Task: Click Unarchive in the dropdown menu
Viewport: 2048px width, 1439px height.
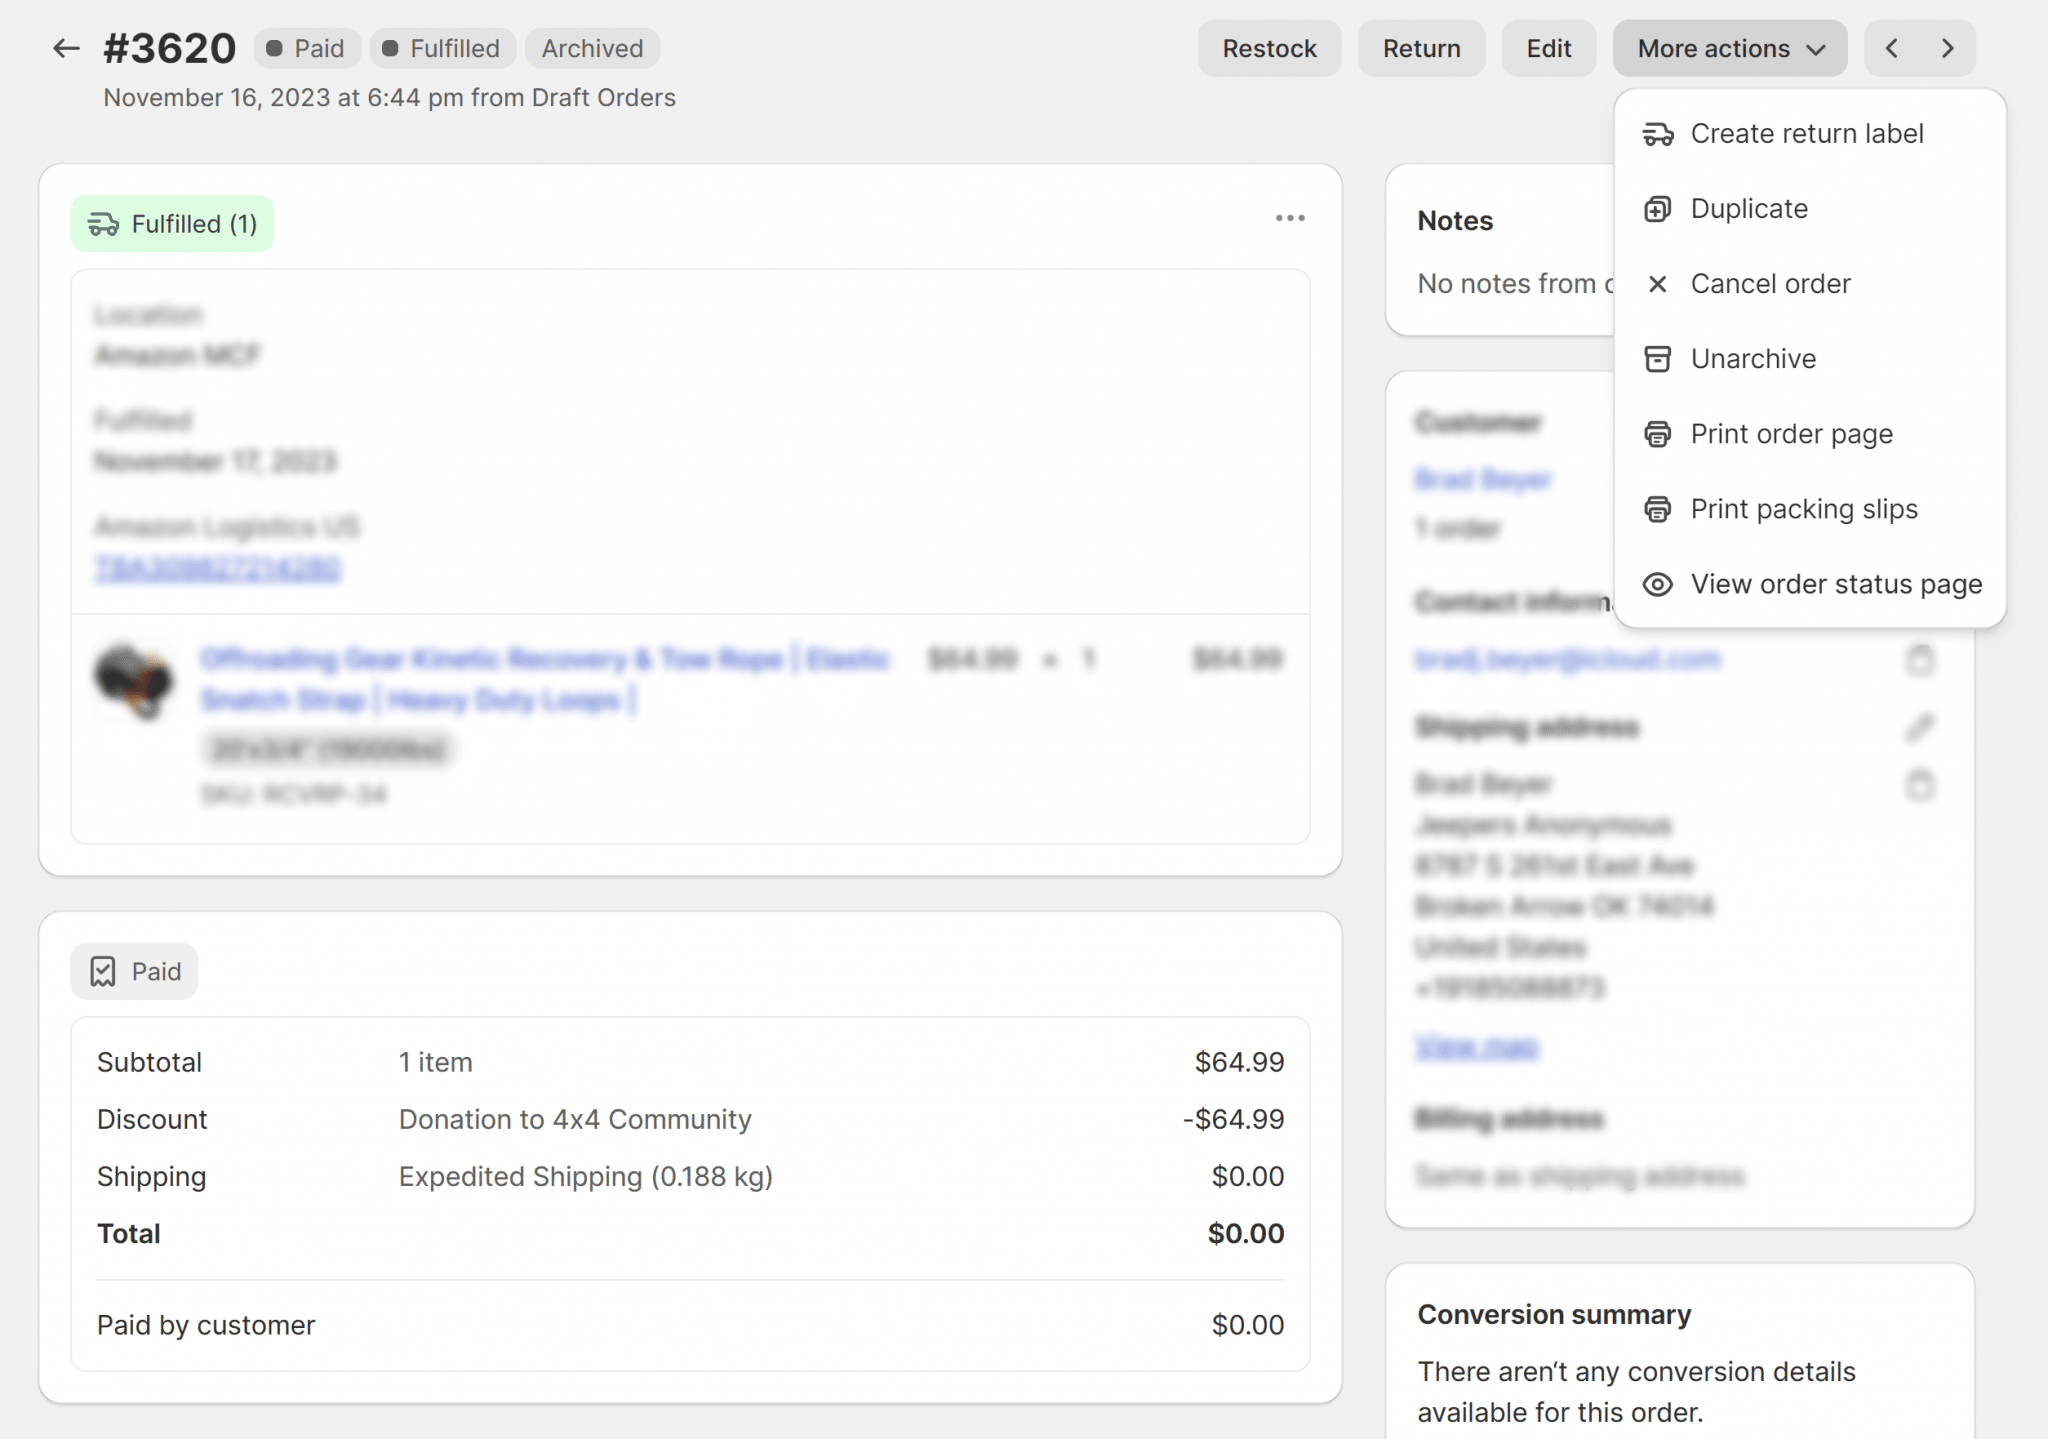Action: pos(1753,359)
